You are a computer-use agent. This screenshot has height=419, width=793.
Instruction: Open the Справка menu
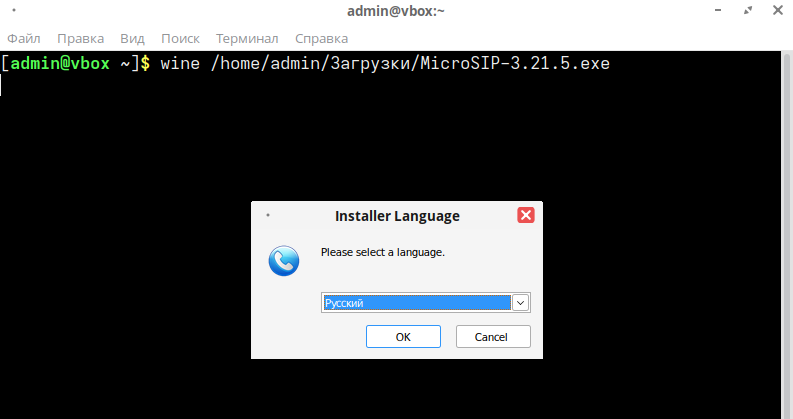(x=321, y=38)
